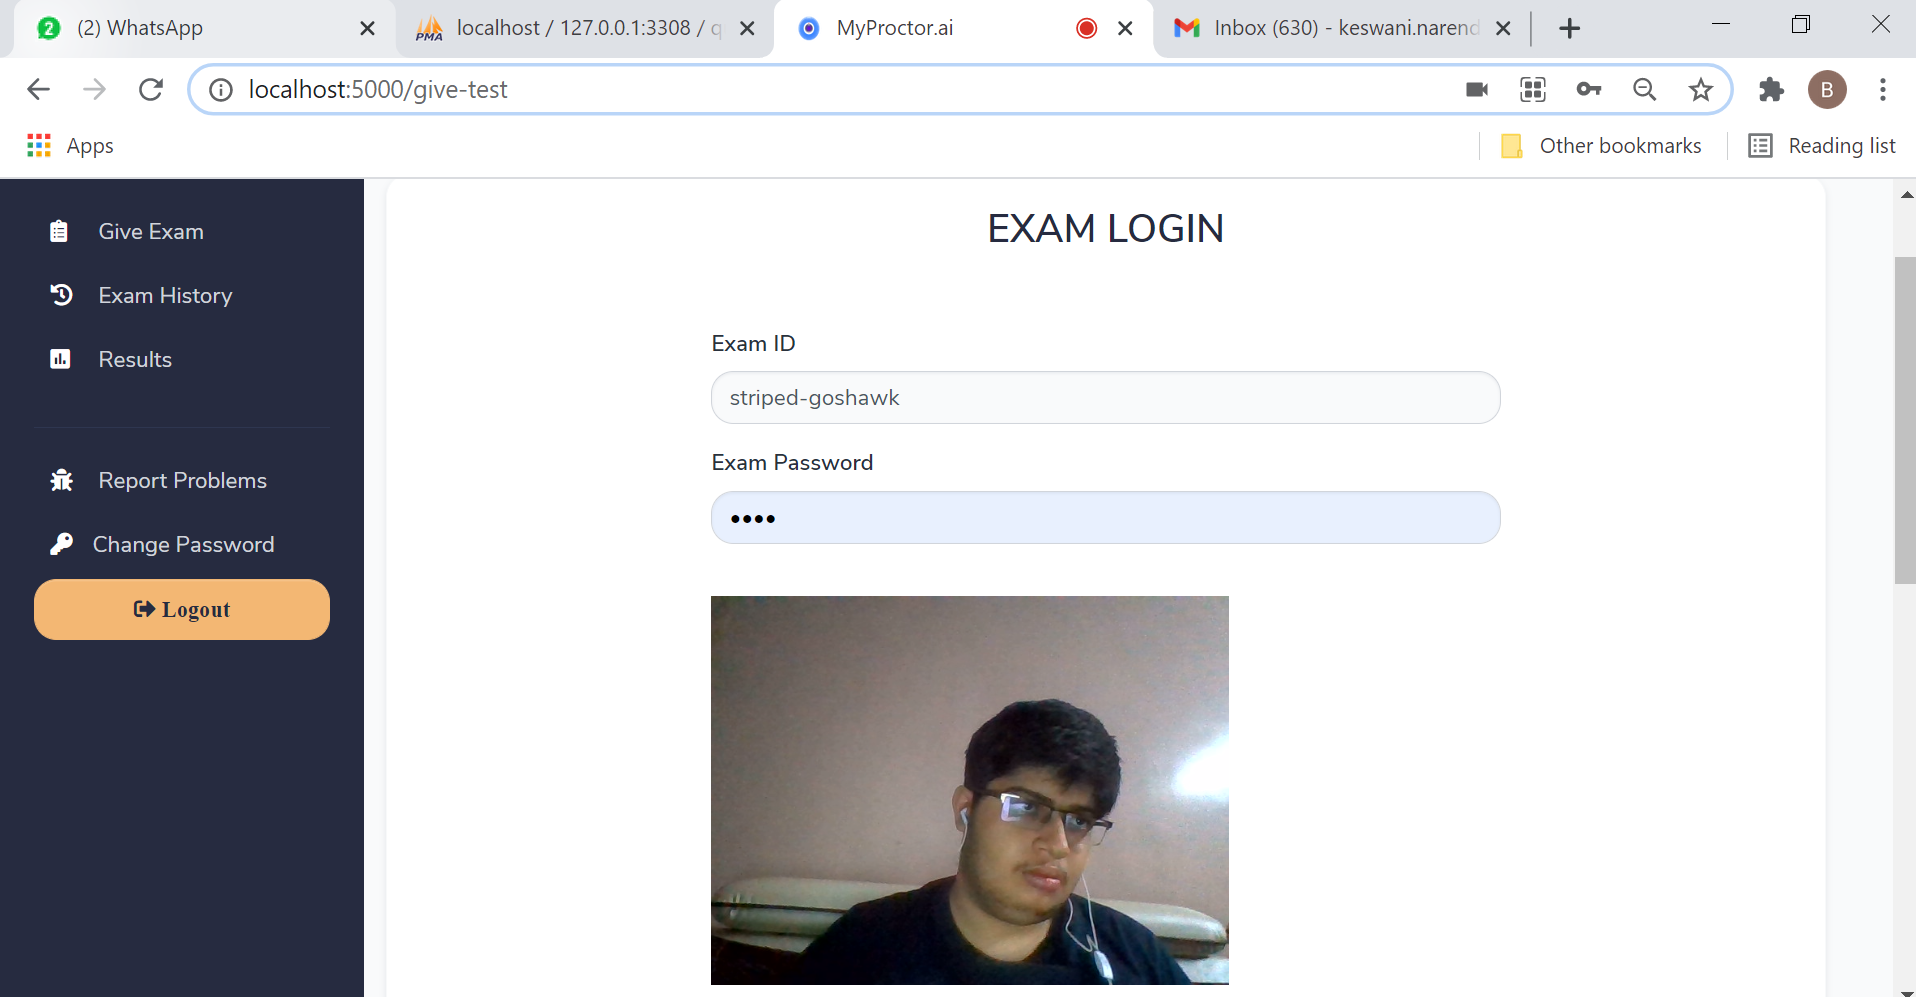Image resolution: width=1916 pixels, height=997 pixels.
Task: Open the browser extensions puzzle icon
Action: [x=1771, y=90]
